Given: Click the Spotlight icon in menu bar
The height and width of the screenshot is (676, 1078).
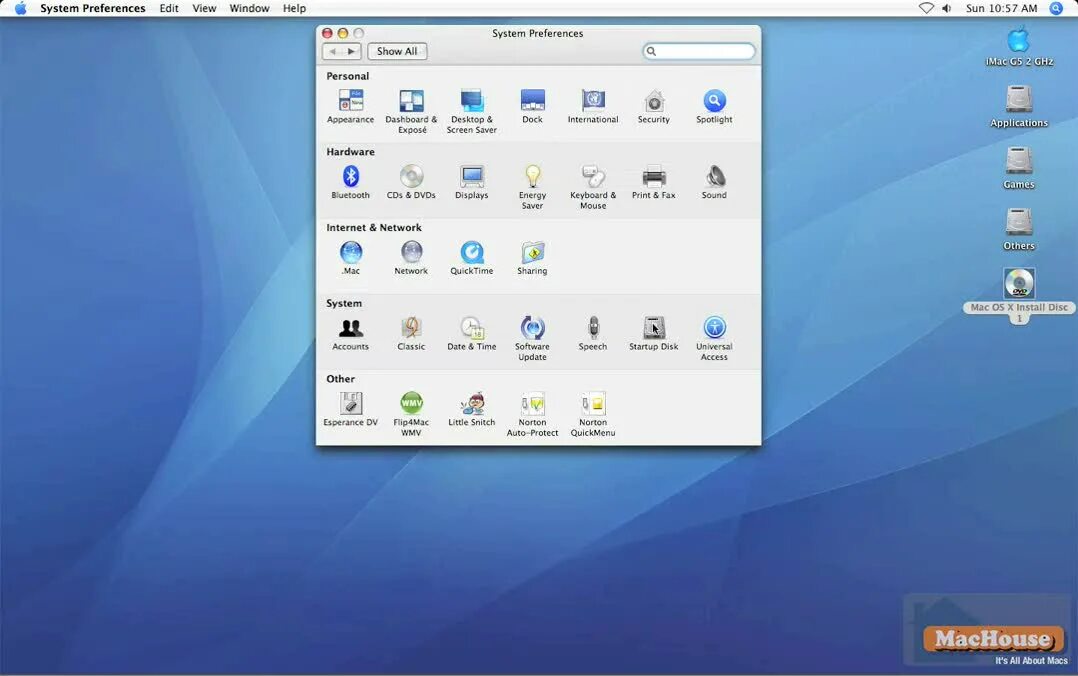Looking at the screenshot, I should pos(1057,8).
